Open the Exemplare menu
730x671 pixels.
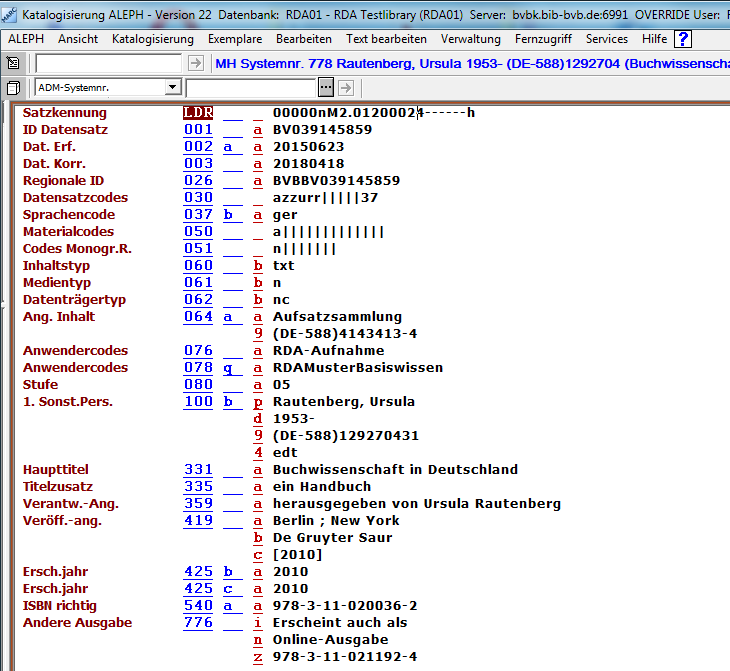tap(235, 39)
